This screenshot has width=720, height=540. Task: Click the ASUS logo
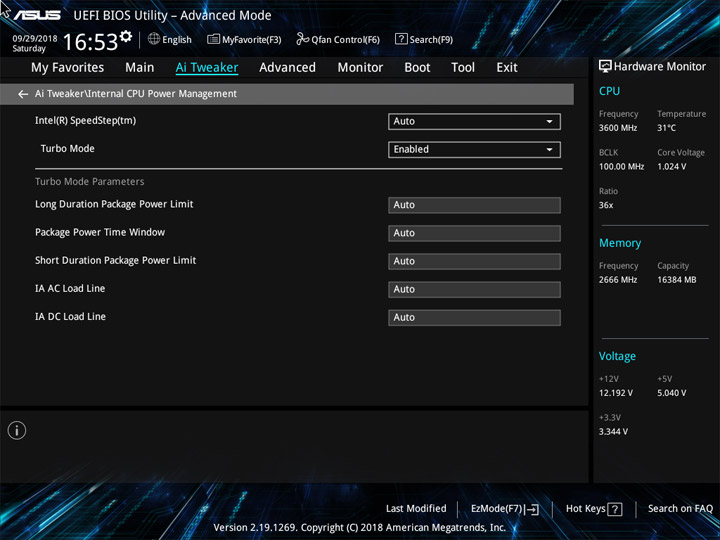tap(37, 16)
